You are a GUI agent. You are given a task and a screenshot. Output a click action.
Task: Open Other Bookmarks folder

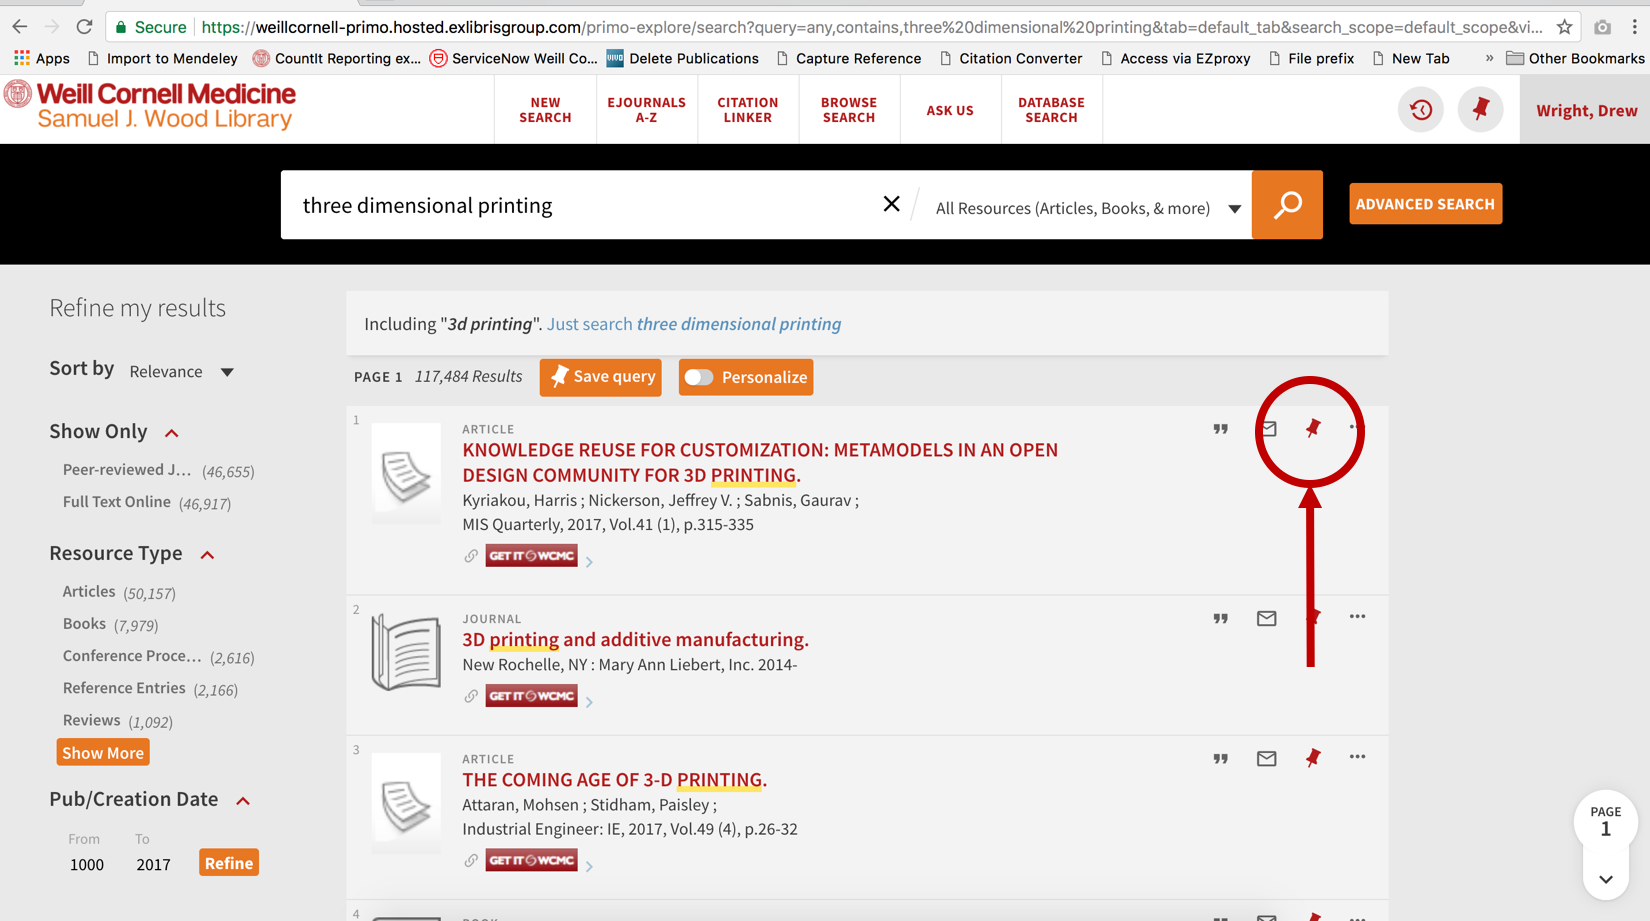tap(1575, 58)
